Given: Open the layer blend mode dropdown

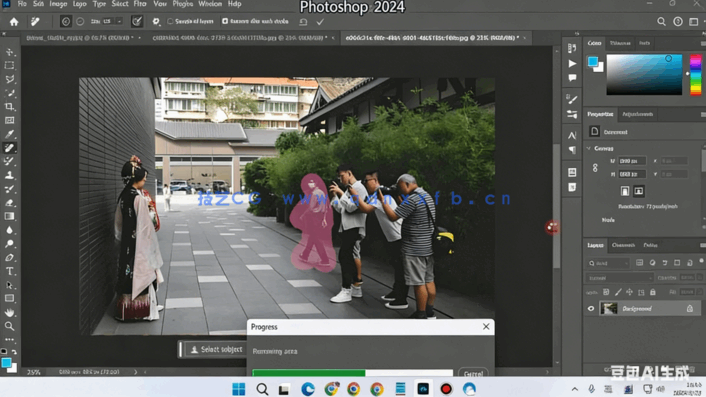Looking at the screenshot, I should point(619,278).
